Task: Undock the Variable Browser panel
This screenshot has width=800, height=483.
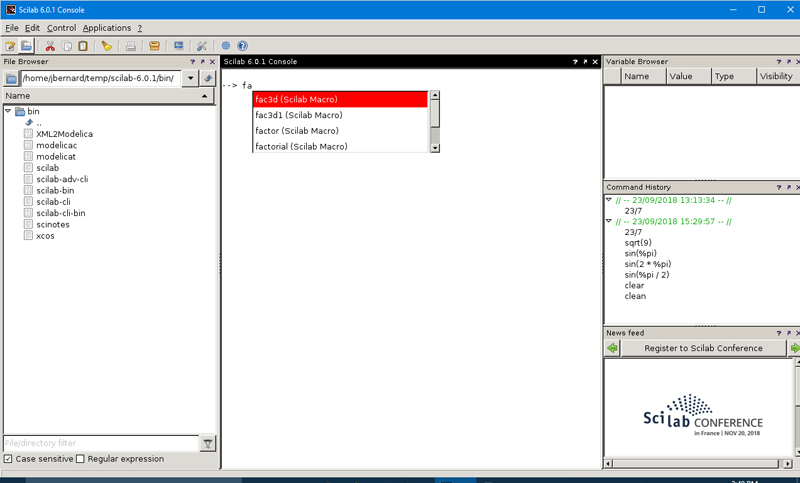Action: tap(789, 62)
